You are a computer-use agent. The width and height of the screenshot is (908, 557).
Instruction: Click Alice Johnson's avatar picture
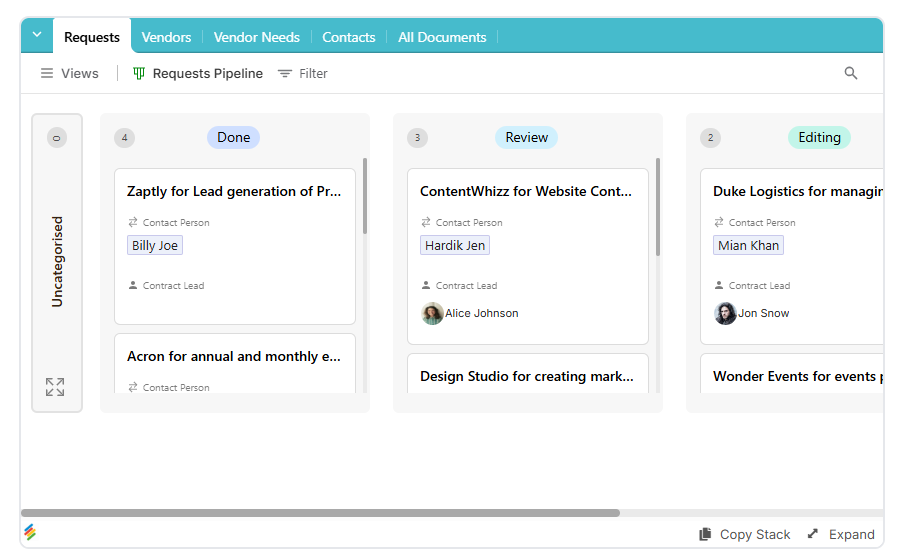432,313
